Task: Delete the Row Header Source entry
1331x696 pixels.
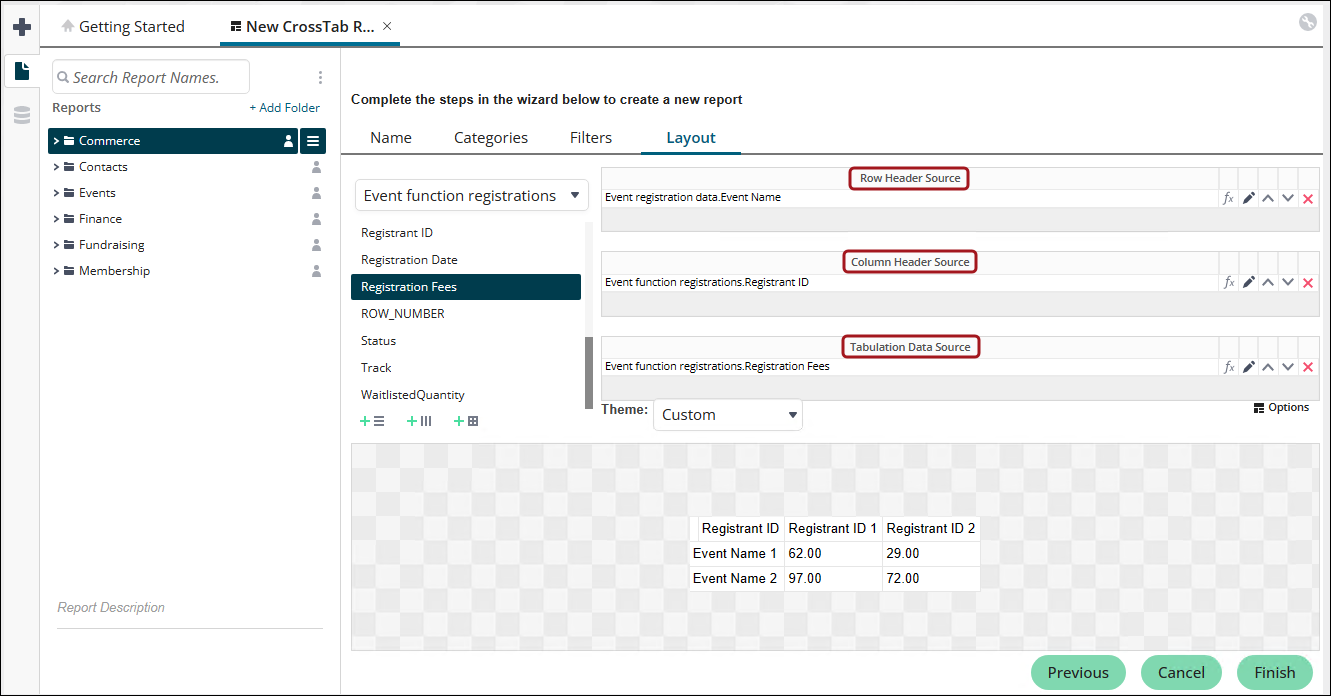Action: [1308, 198]
